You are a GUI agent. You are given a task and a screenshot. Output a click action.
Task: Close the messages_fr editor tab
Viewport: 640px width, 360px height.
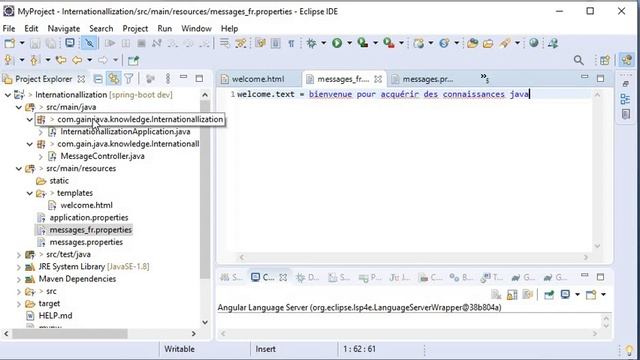click(x=378, y=79)
